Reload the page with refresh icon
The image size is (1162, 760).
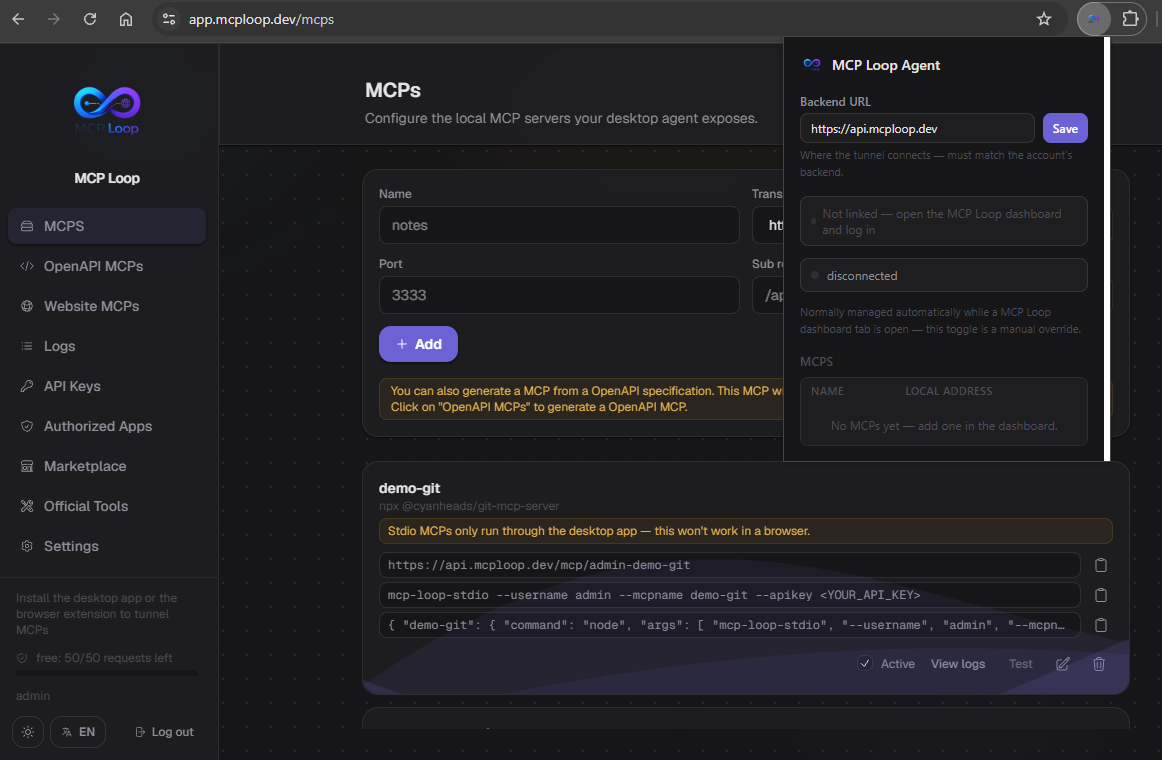[90, 19]
